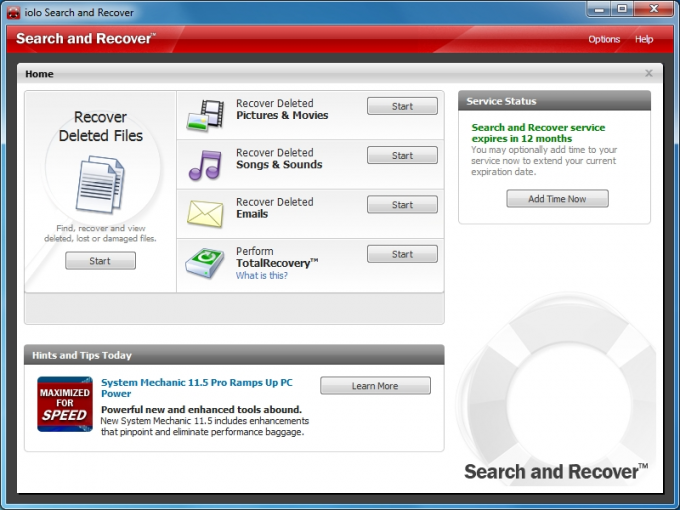This screenshot has width=680, height=510.
Task: Click the yellow envelope Emails icon
Action: (205, 214)
